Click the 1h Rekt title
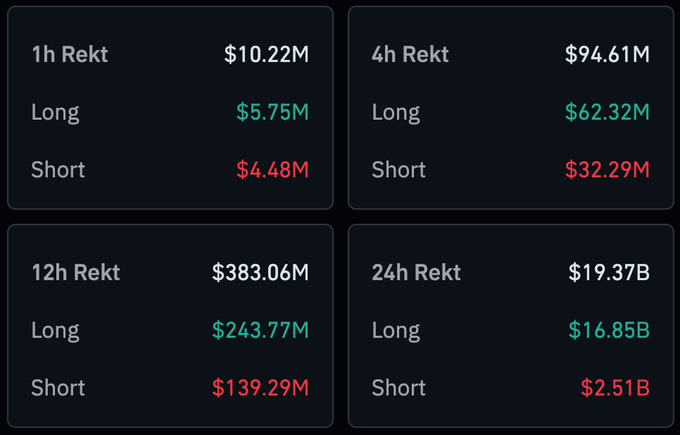 pos(69,54)
